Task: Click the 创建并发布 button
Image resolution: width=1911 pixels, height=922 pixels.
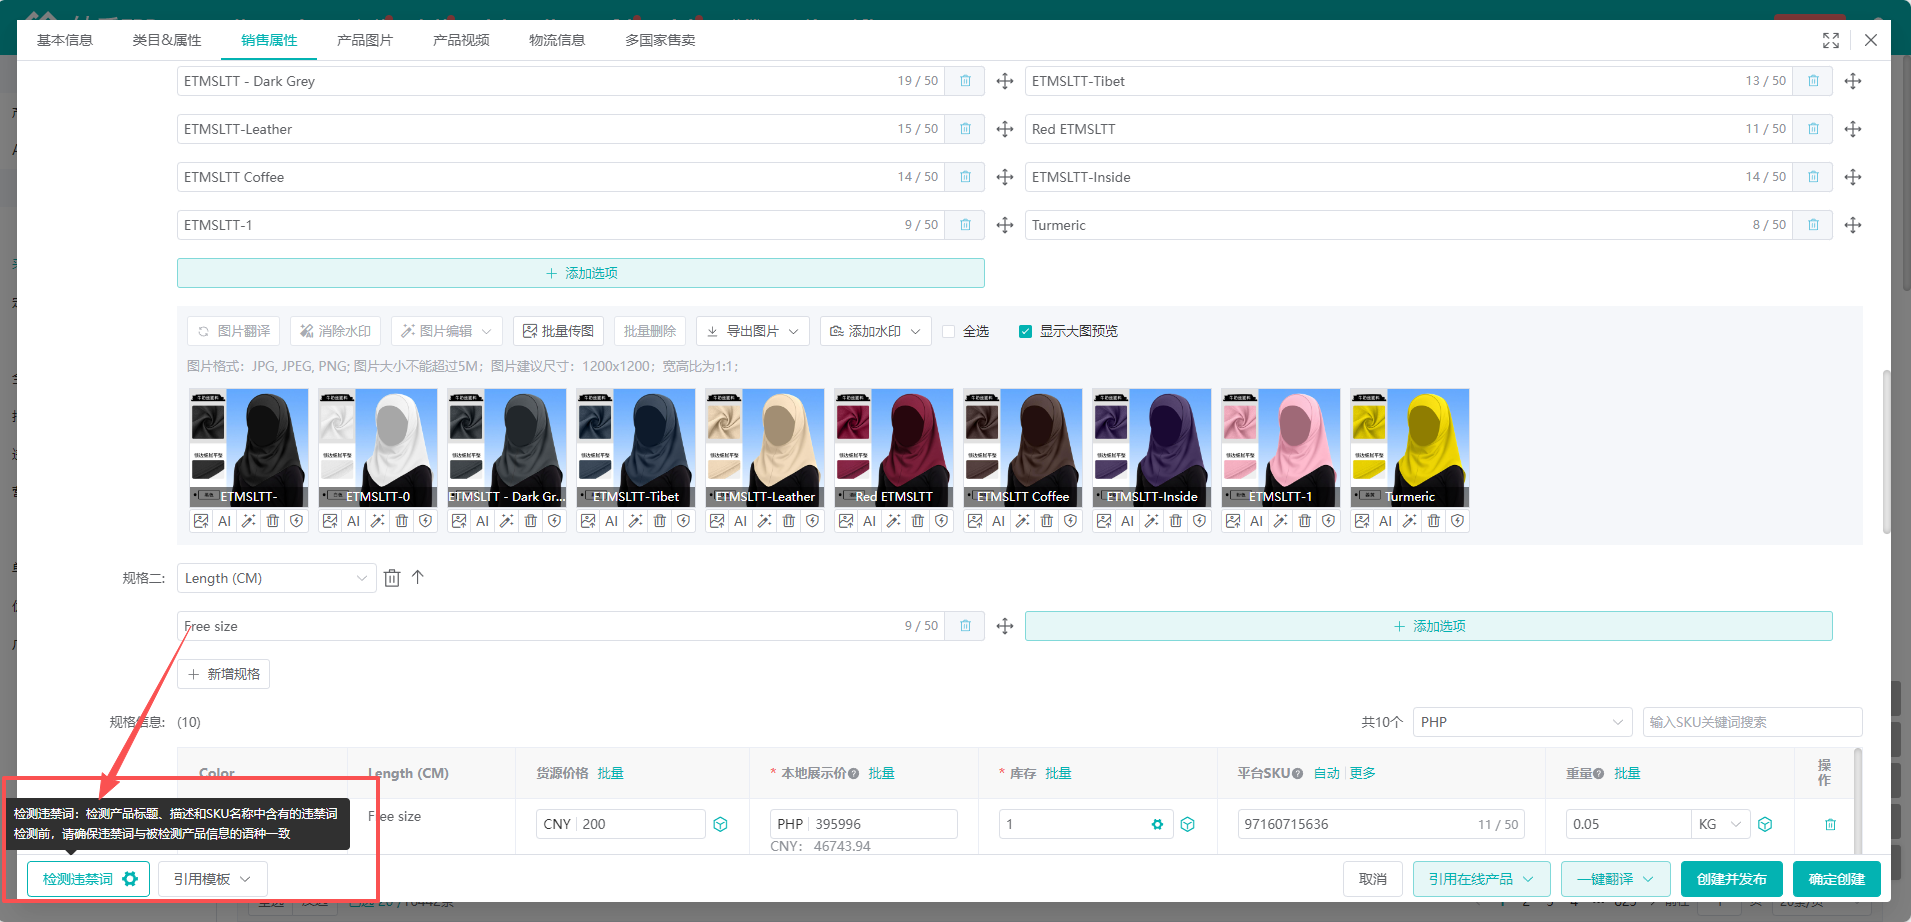Action: coord(1731,879)
